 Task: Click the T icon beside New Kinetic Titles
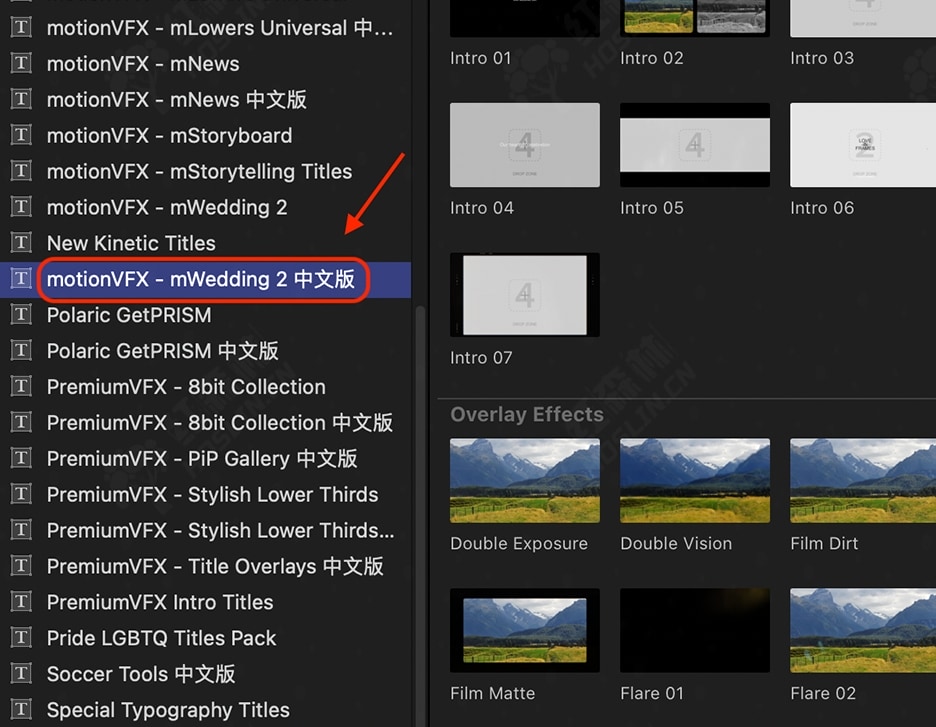[x=21, y=242]
